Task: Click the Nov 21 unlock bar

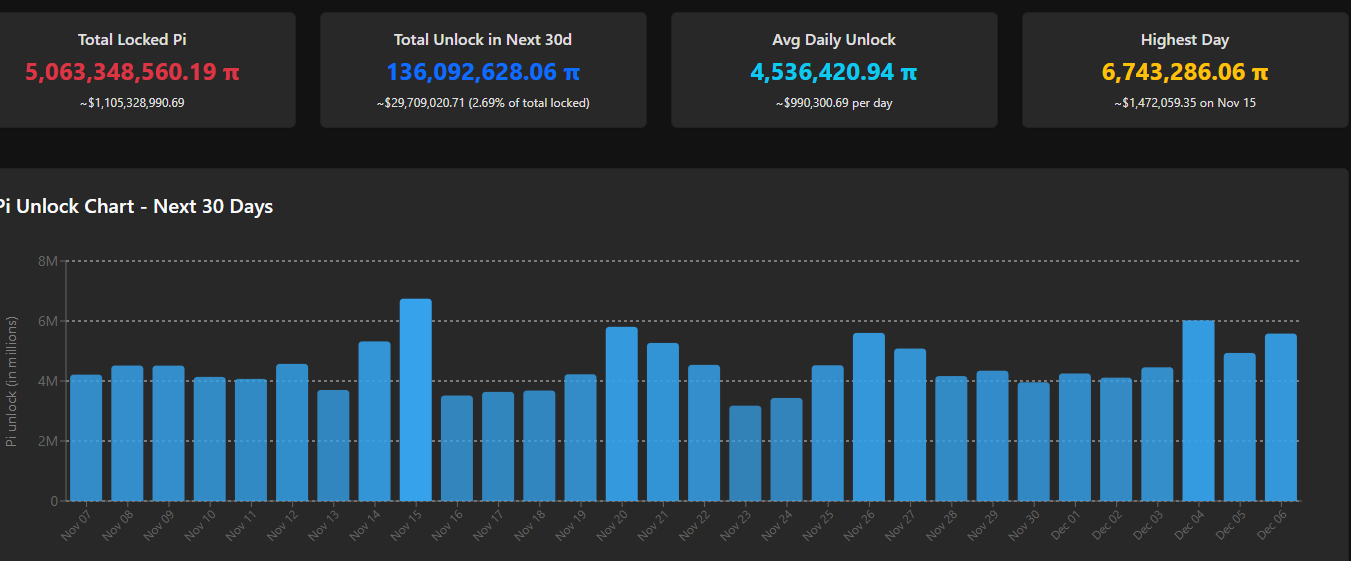Action: [x=662, y=422]
